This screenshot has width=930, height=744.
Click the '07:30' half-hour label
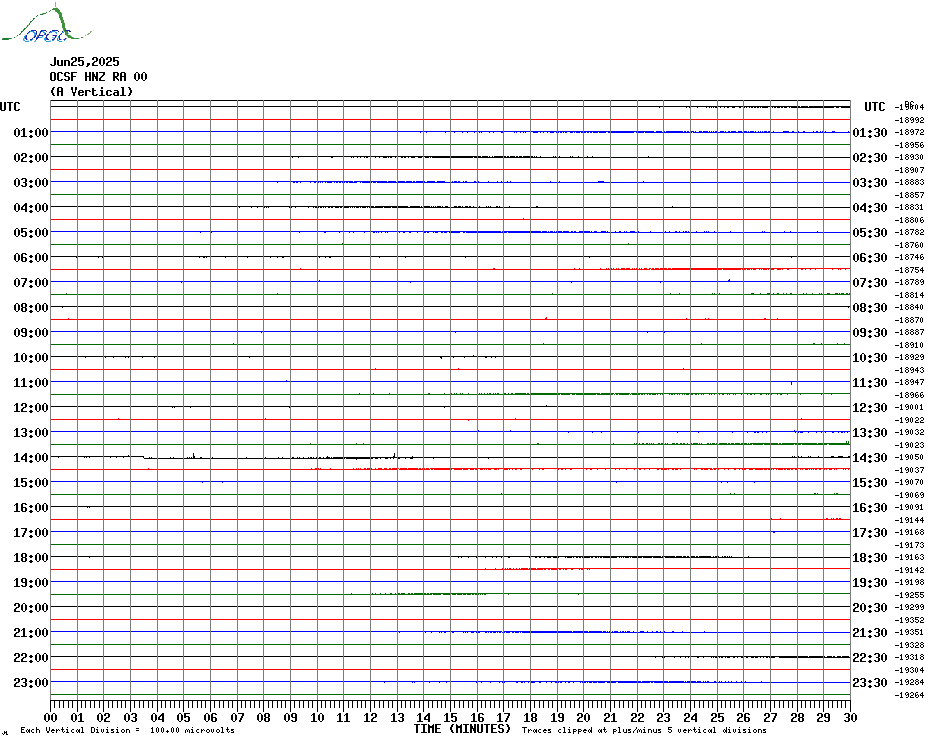coord(870,282)
